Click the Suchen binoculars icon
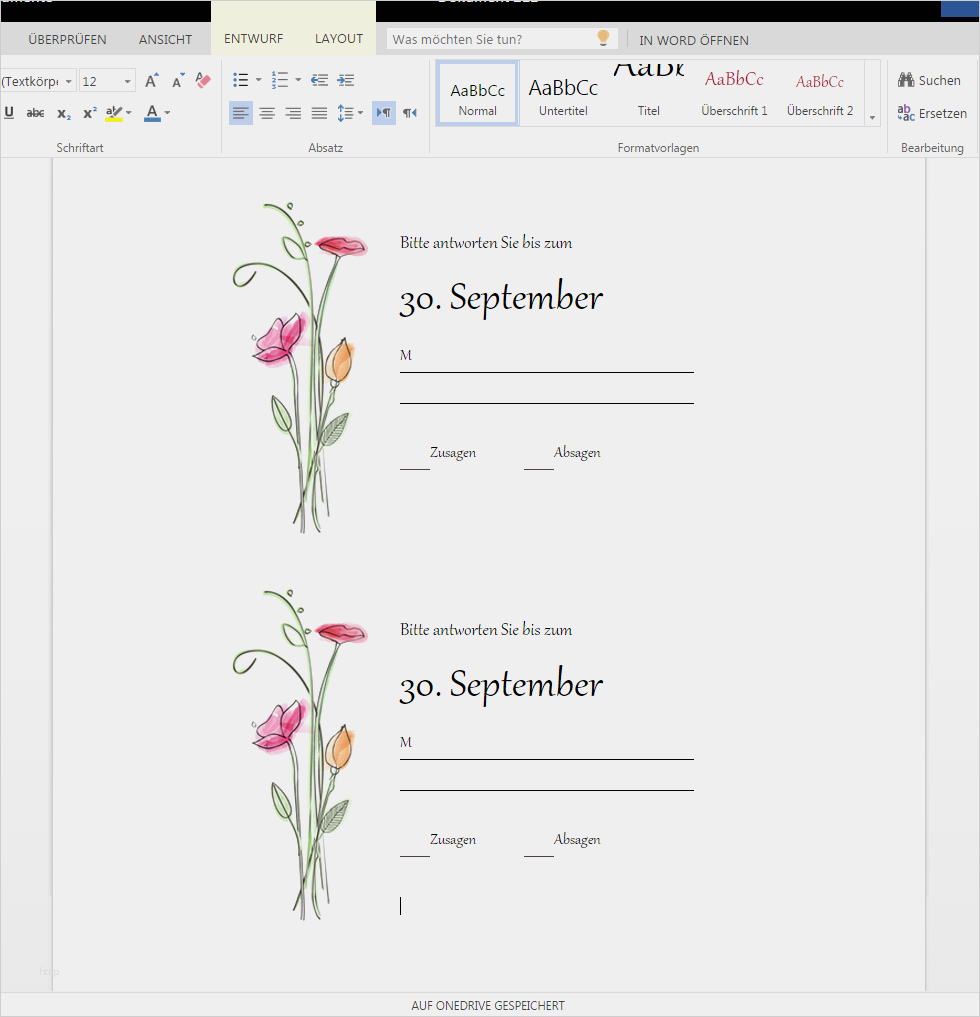 tap(906, 80)
